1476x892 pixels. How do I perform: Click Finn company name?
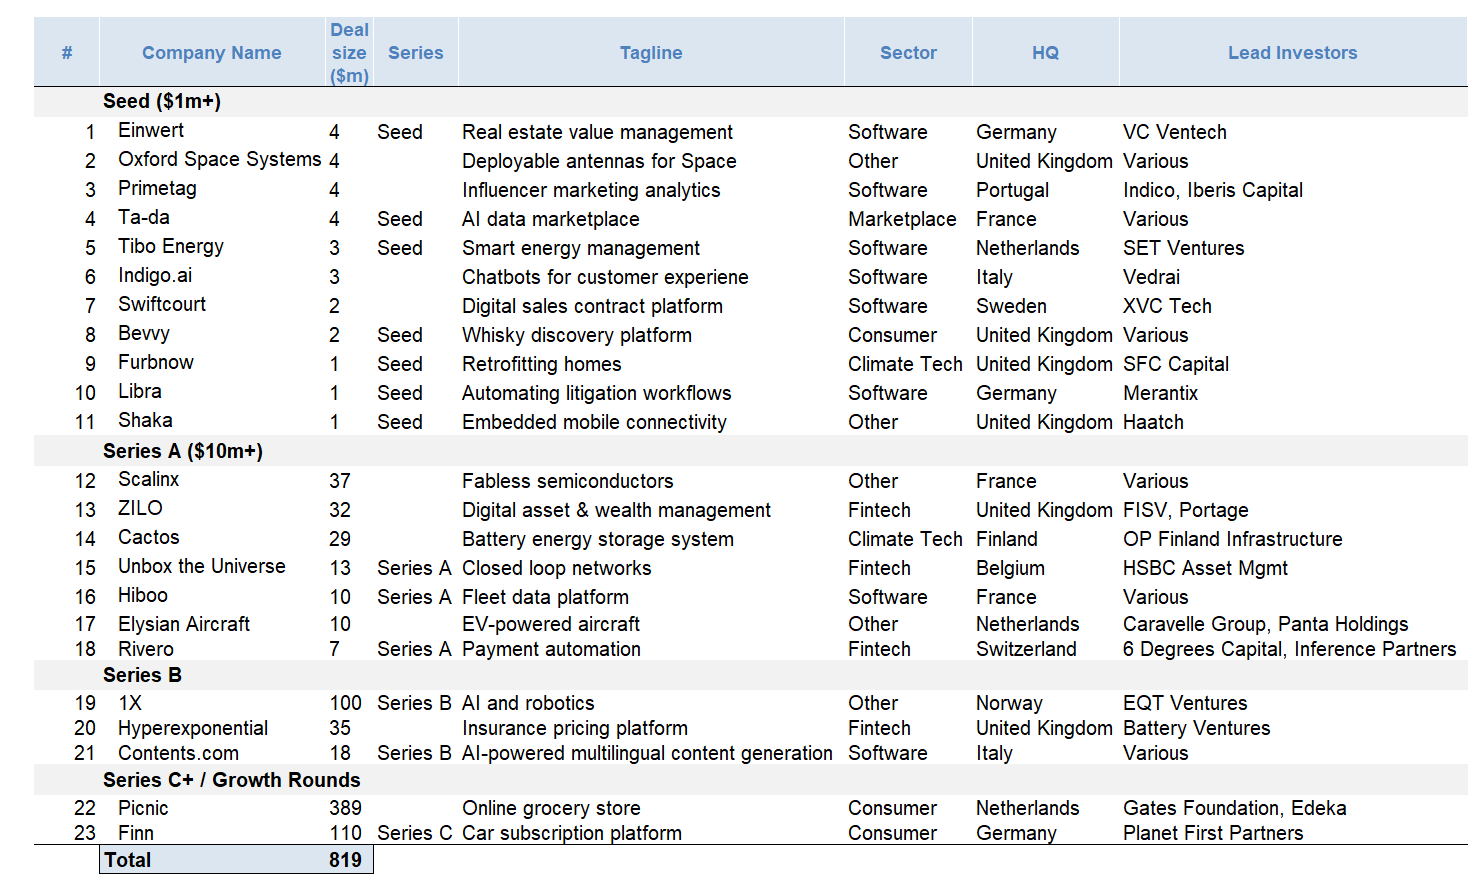[x=136, y=833]
